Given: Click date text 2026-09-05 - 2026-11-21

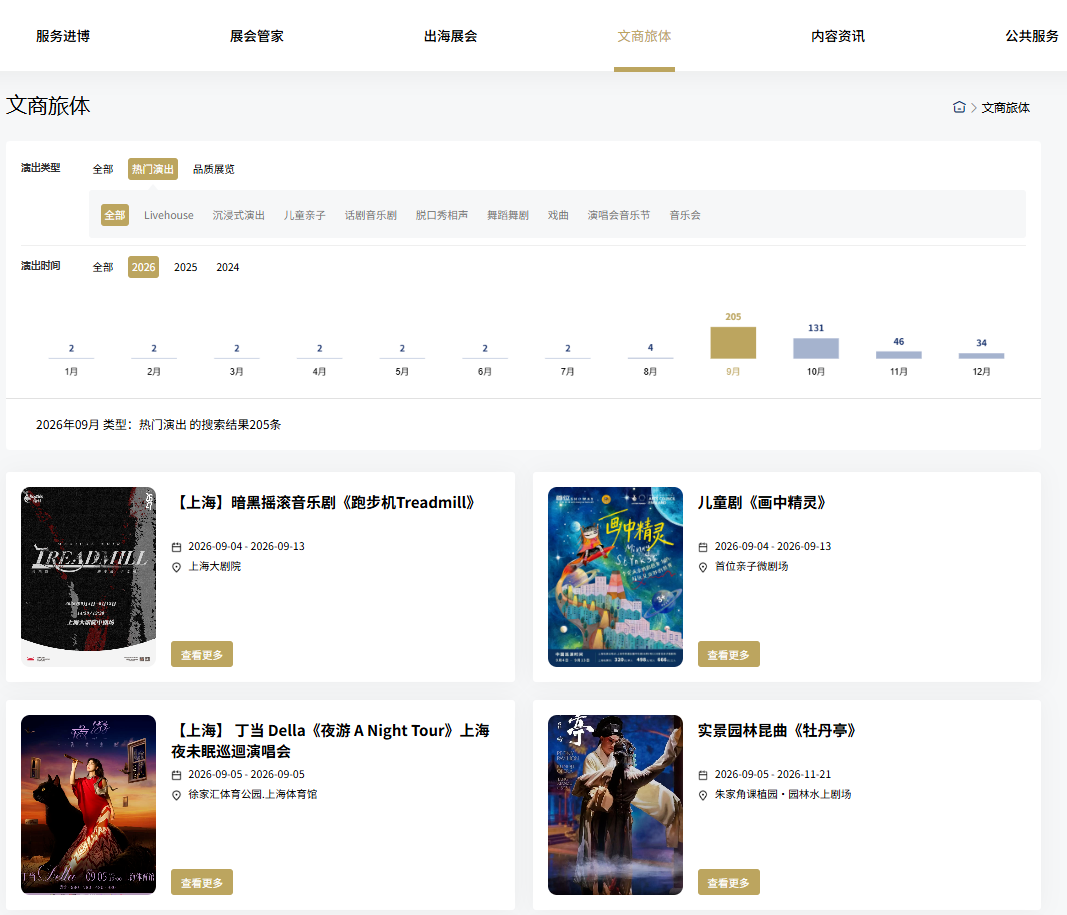Looking at the screenshot, I should pyautogui.click(x=772, y=775).
